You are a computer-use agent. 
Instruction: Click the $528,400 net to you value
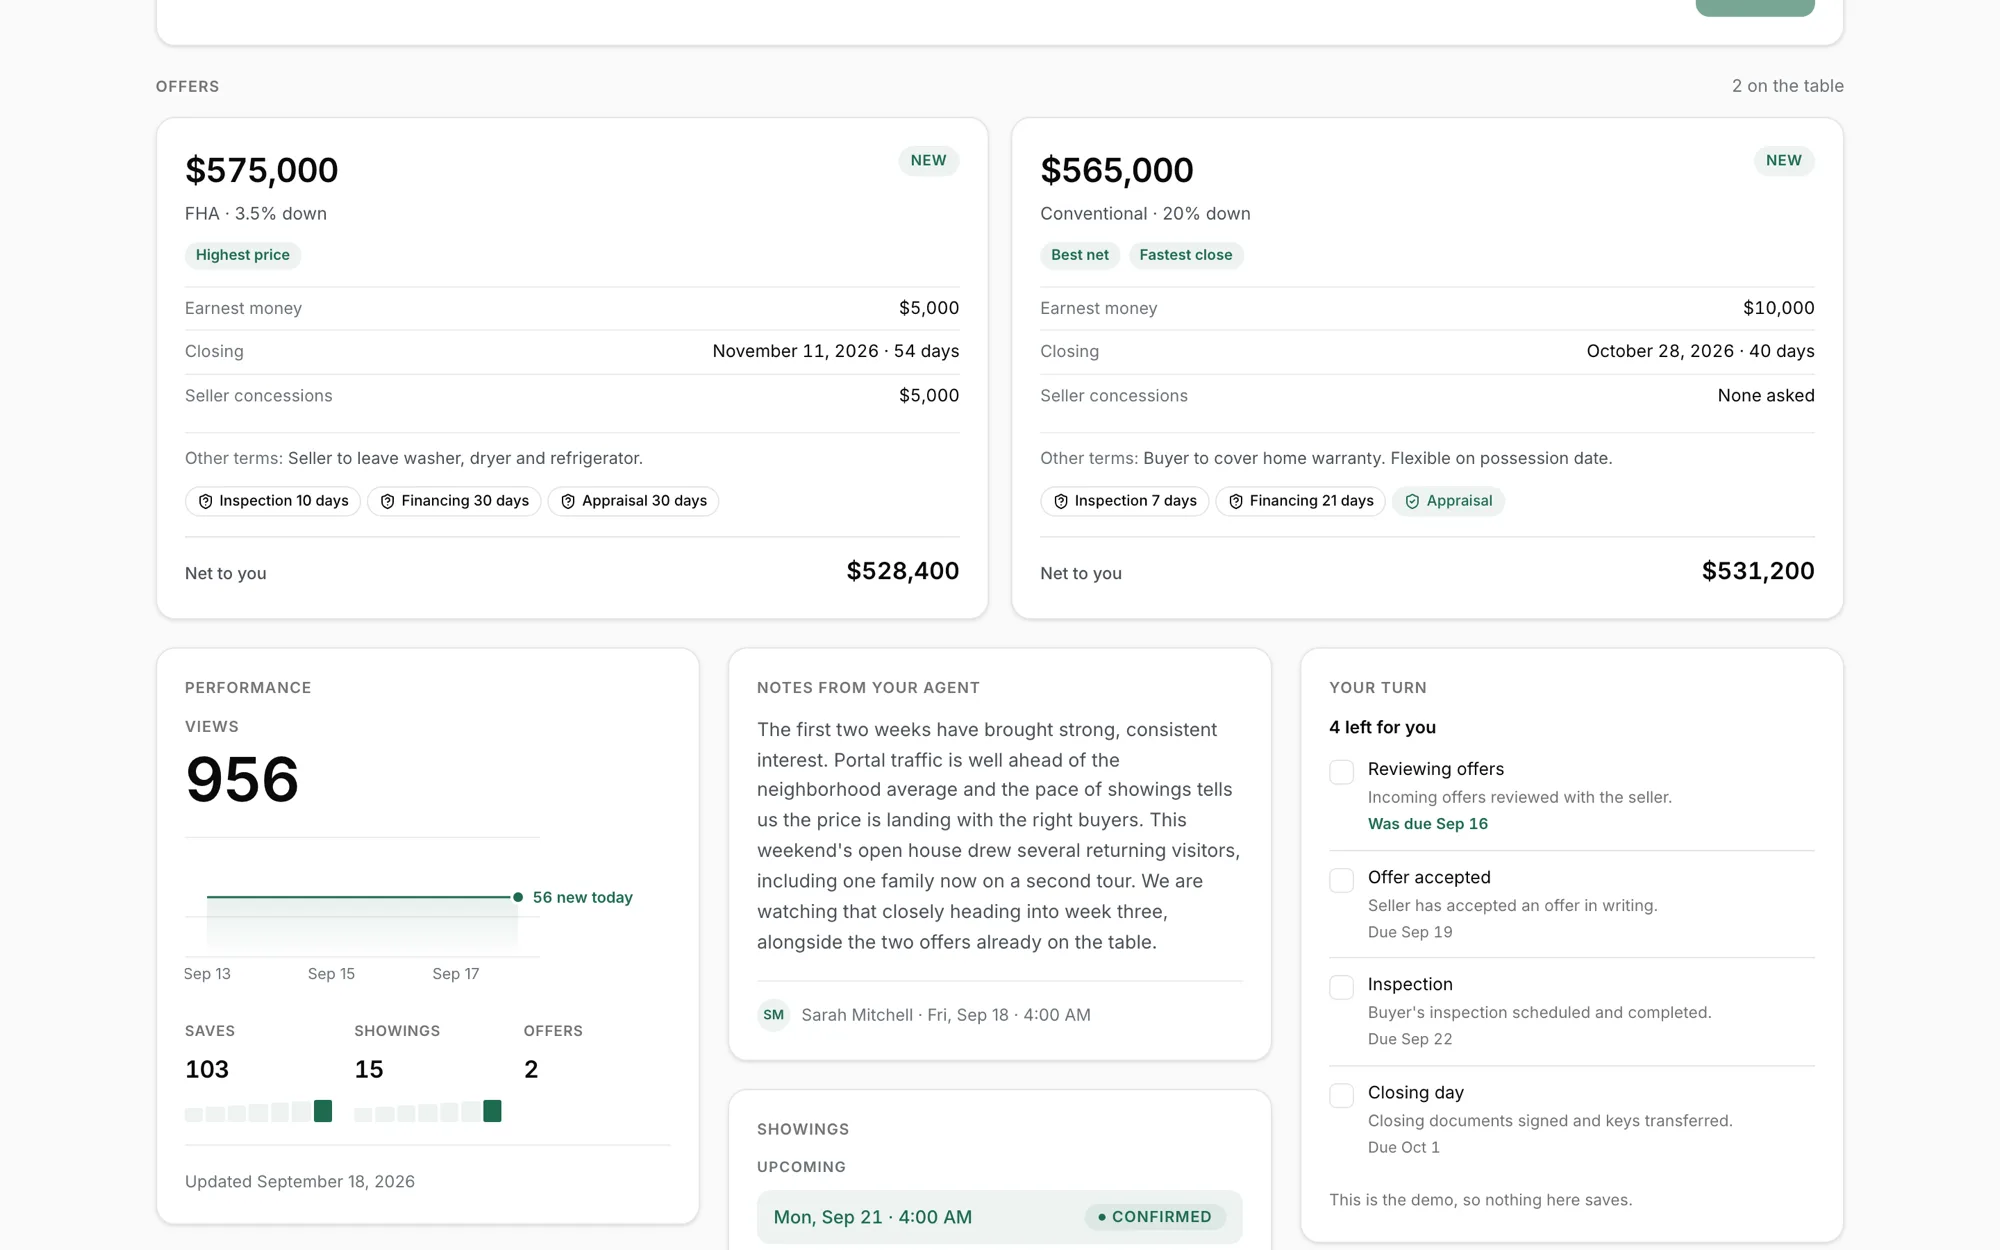[x=903, y=571]
